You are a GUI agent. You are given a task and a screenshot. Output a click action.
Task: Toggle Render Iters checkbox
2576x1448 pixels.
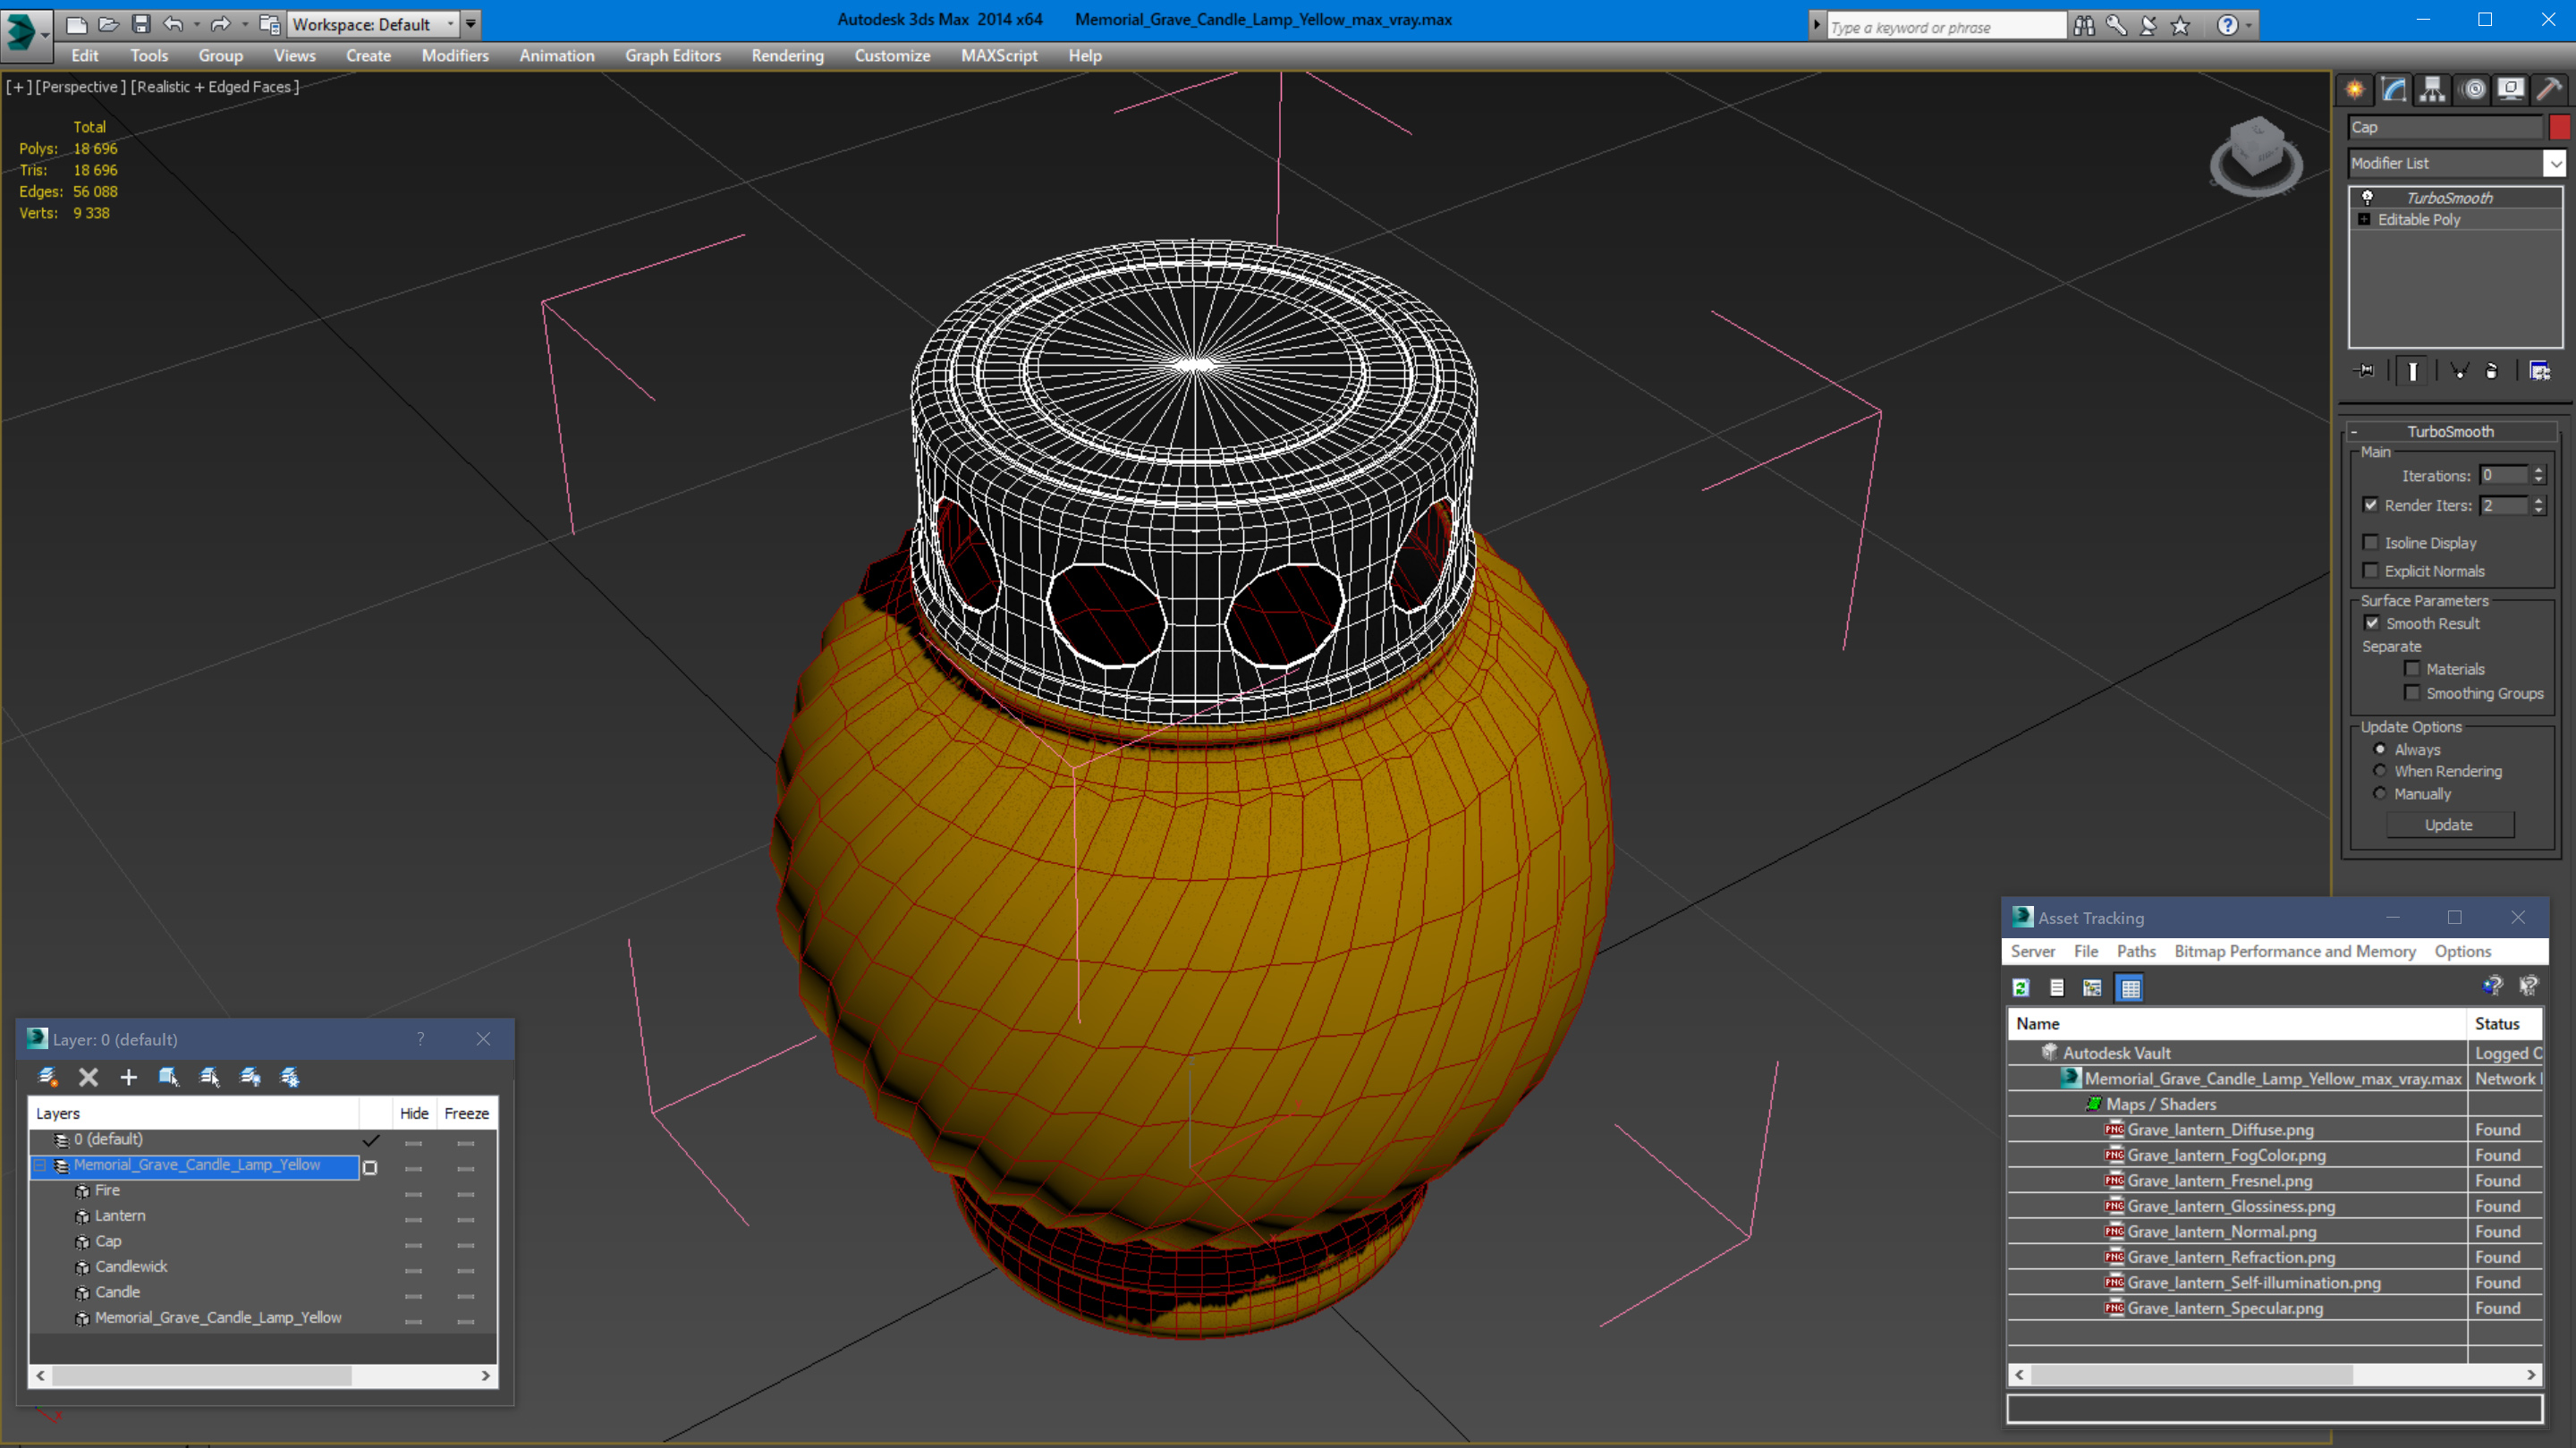[x=2370, y=505]
